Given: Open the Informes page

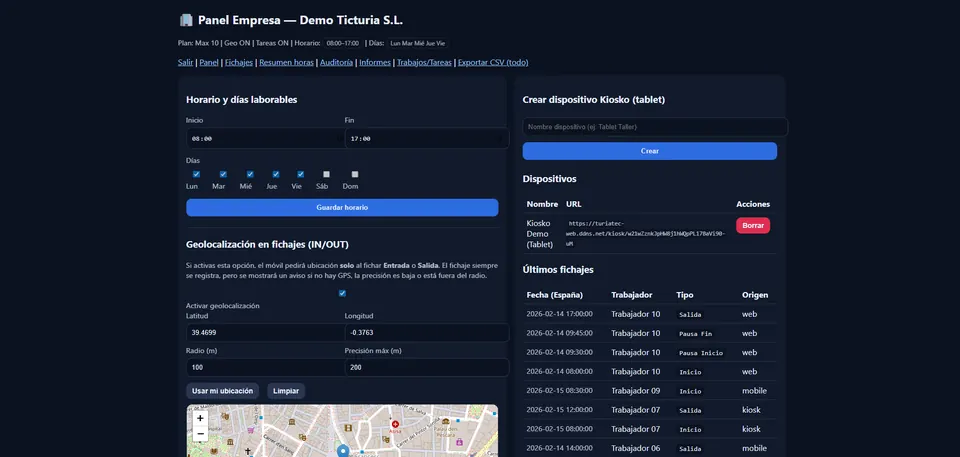Looking at the screenshot, I should point(375,62).
